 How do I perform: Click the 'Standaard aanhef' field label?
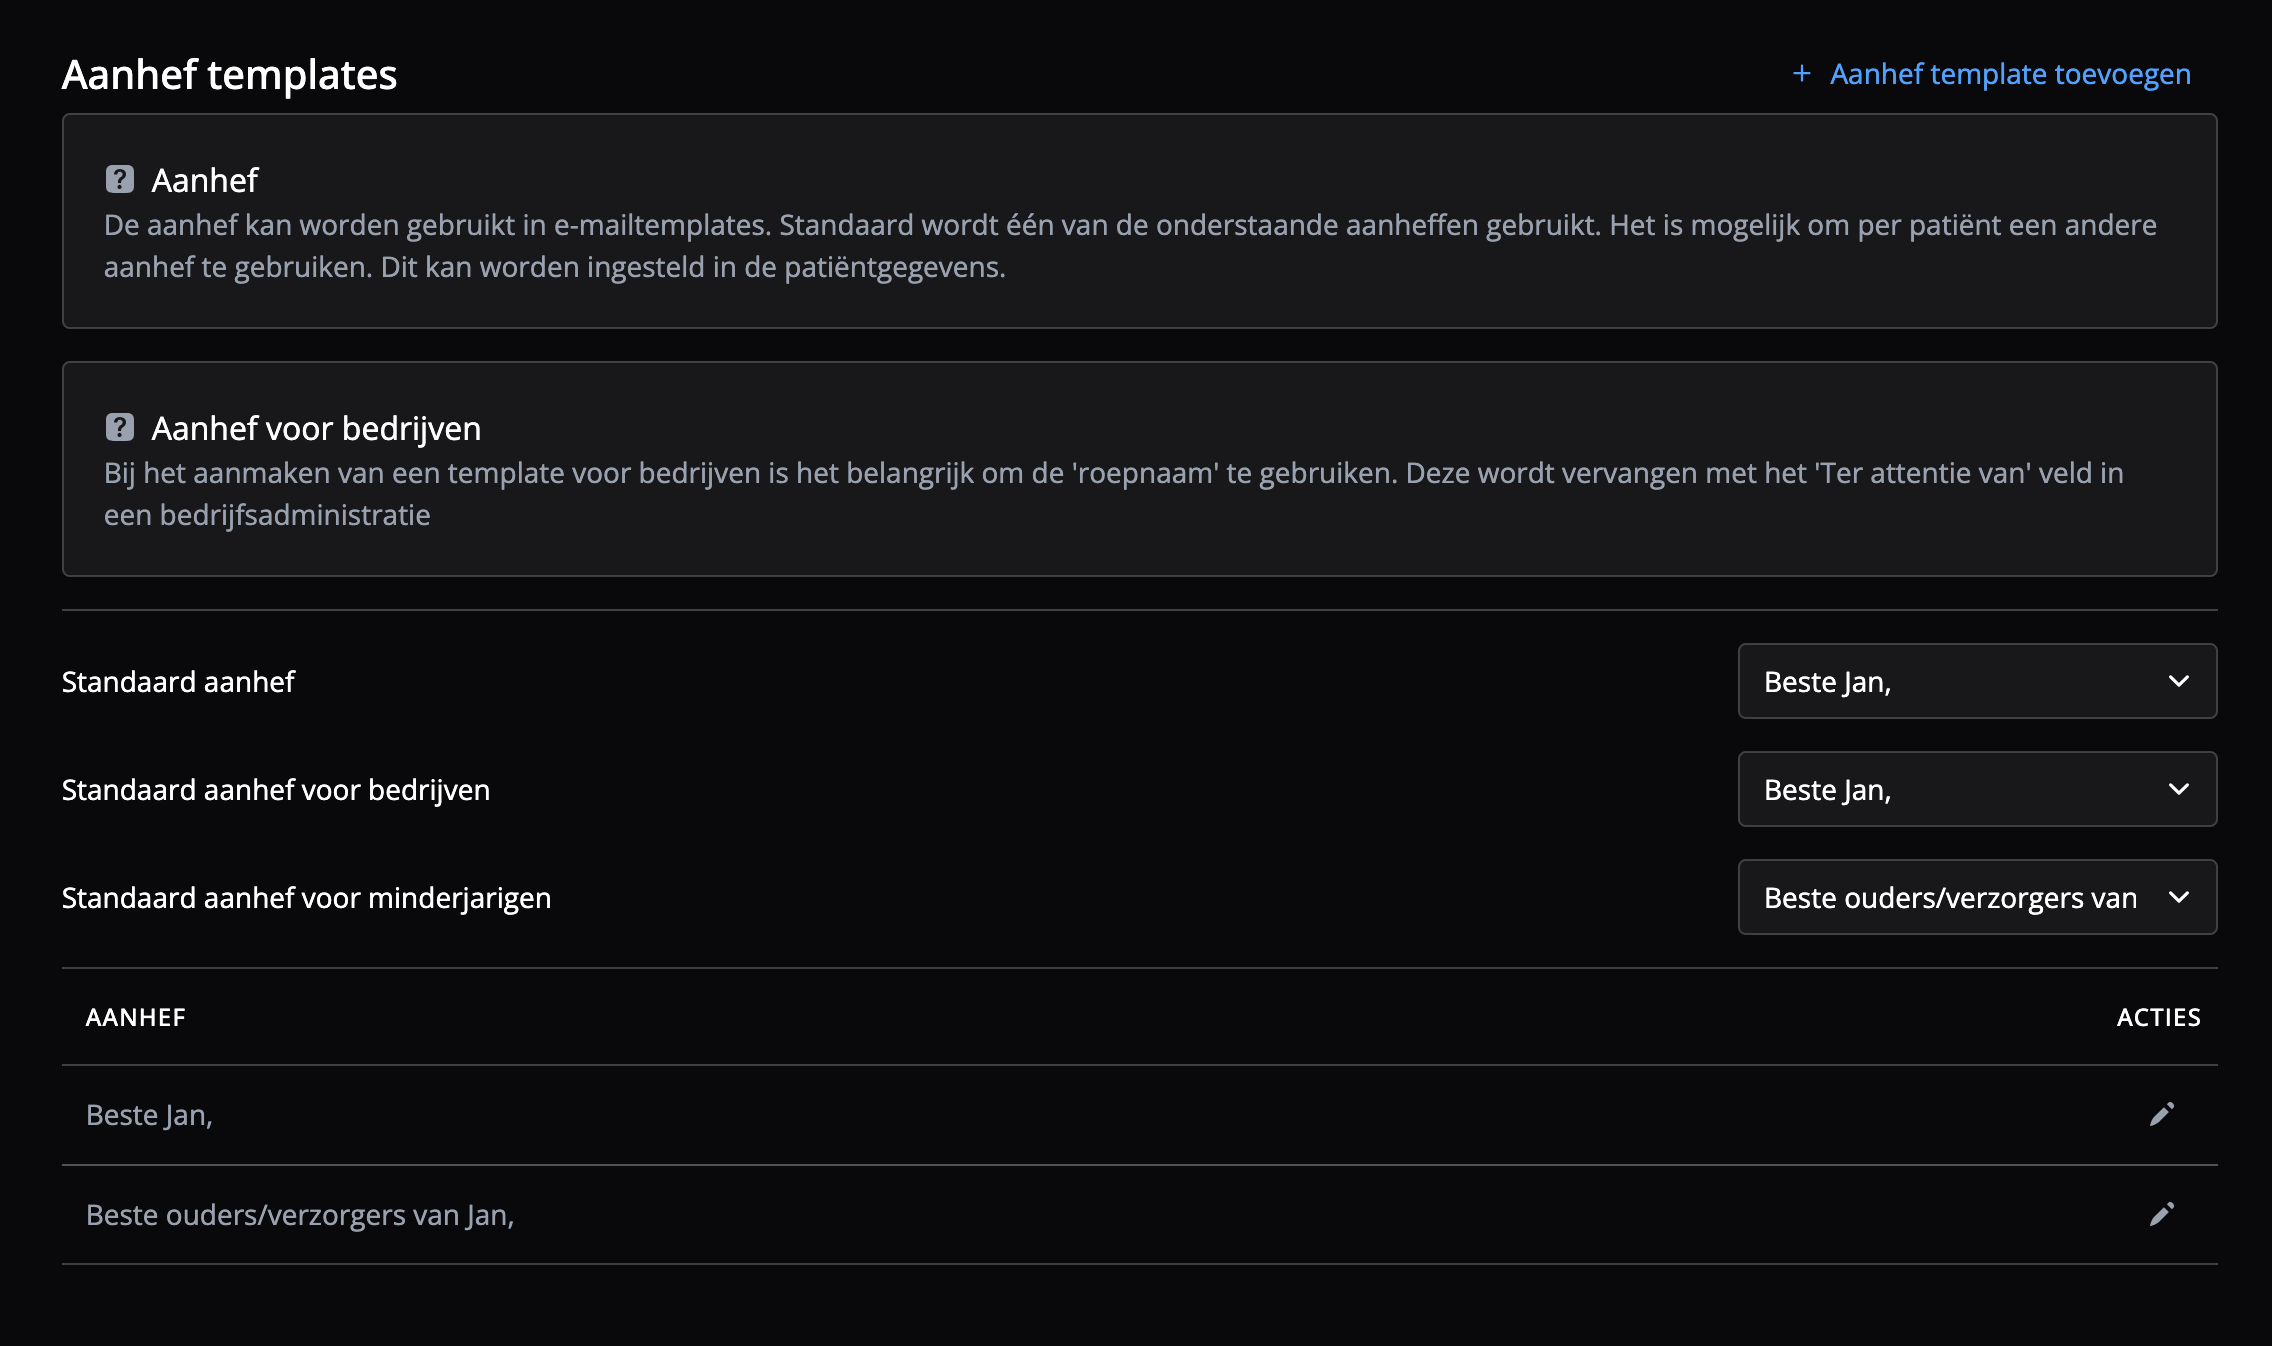click(178, 682)
